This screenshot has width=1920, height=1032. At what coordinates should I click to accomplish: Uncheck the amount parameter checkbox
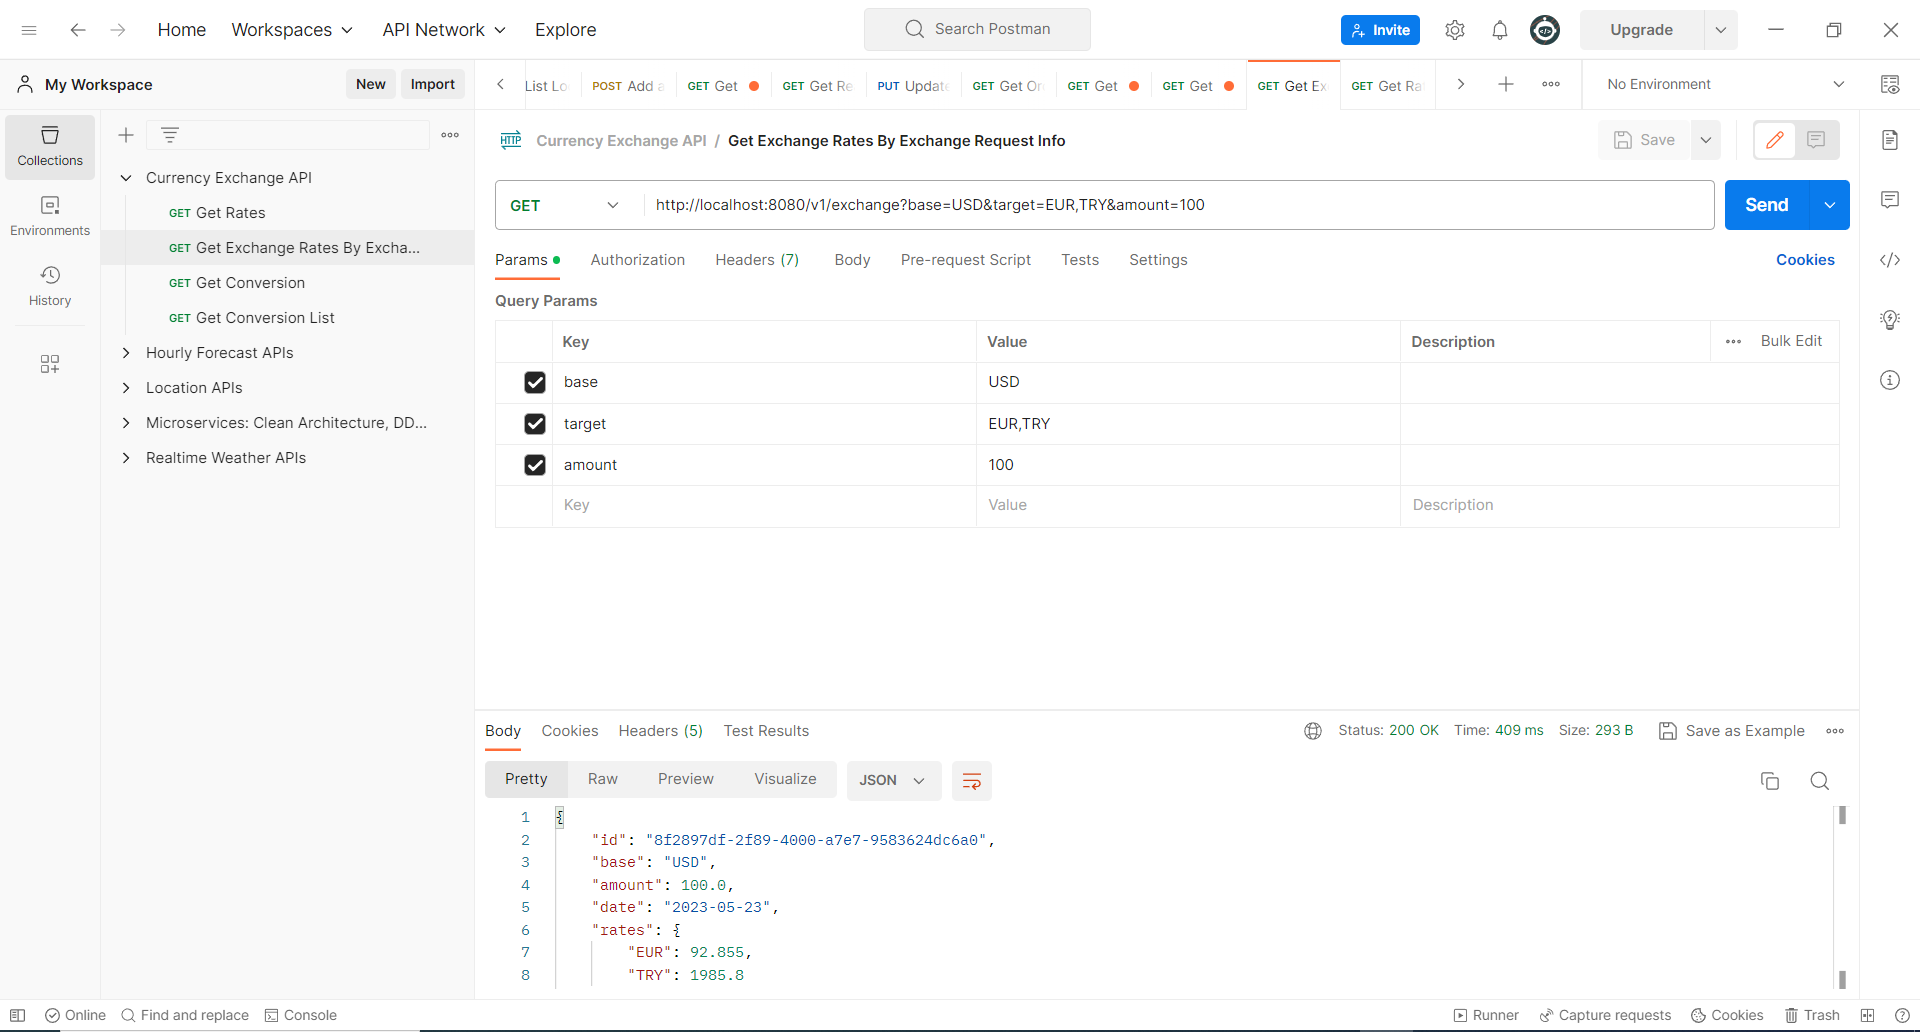pos(535,465)
